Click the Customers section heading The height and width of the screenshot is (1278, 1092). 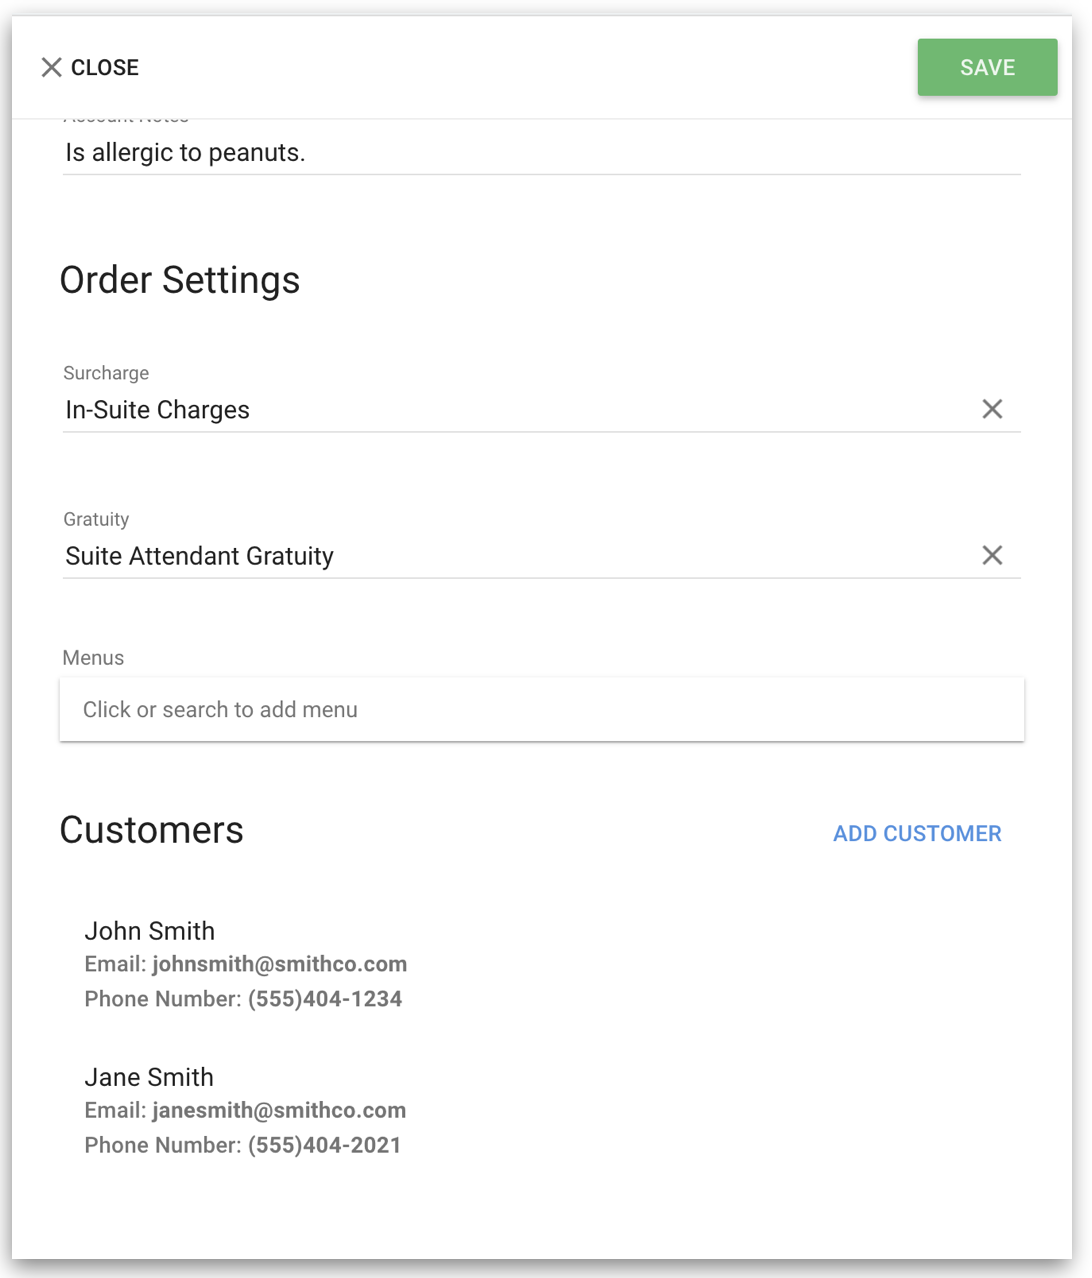(152, 830)
